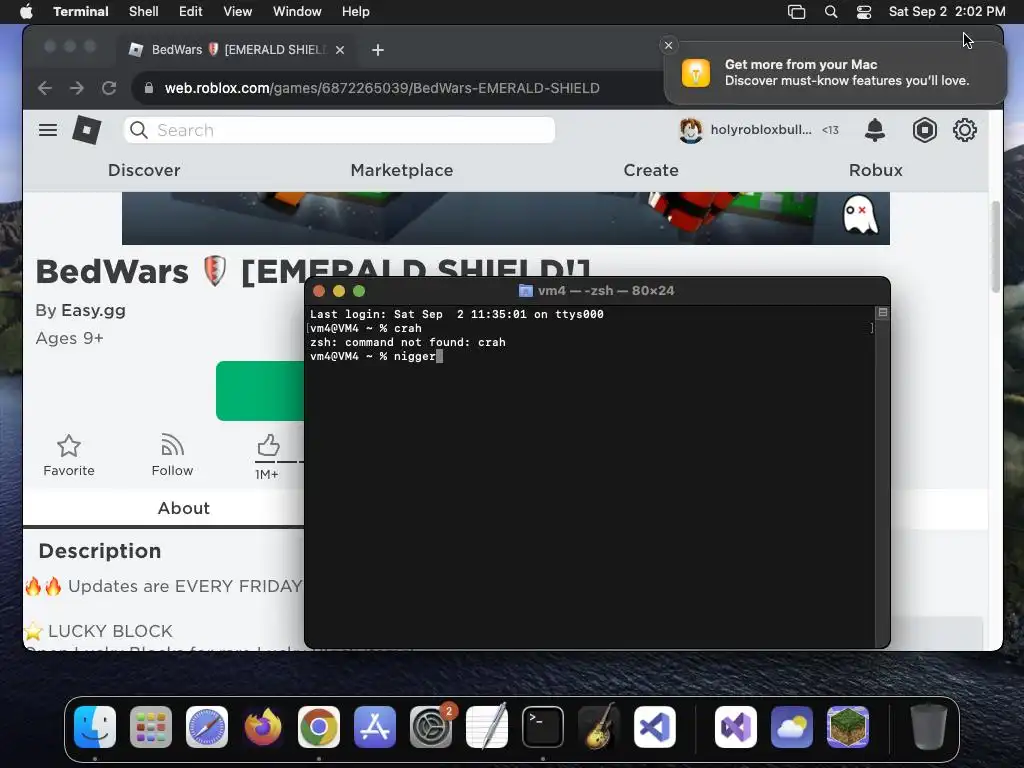
Task: Open Roblox settings gear
Action: tap(965, 130)
